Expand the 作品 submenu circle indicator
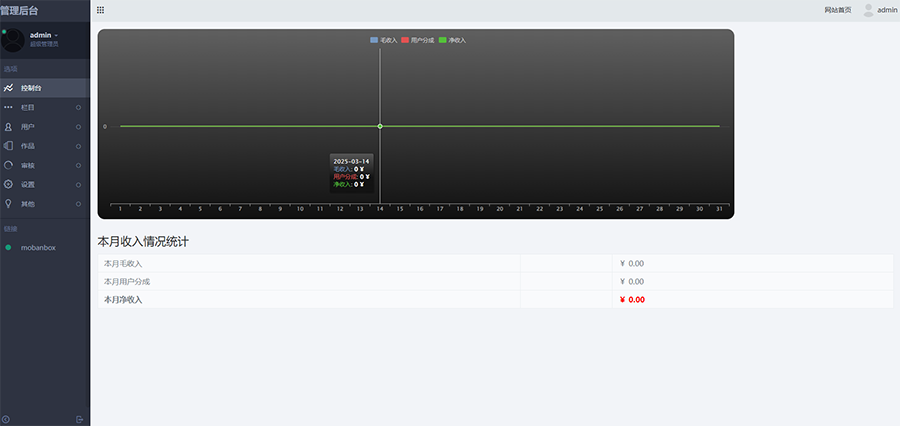The height and width of the screenshot is (426, 900). [79, 146]
